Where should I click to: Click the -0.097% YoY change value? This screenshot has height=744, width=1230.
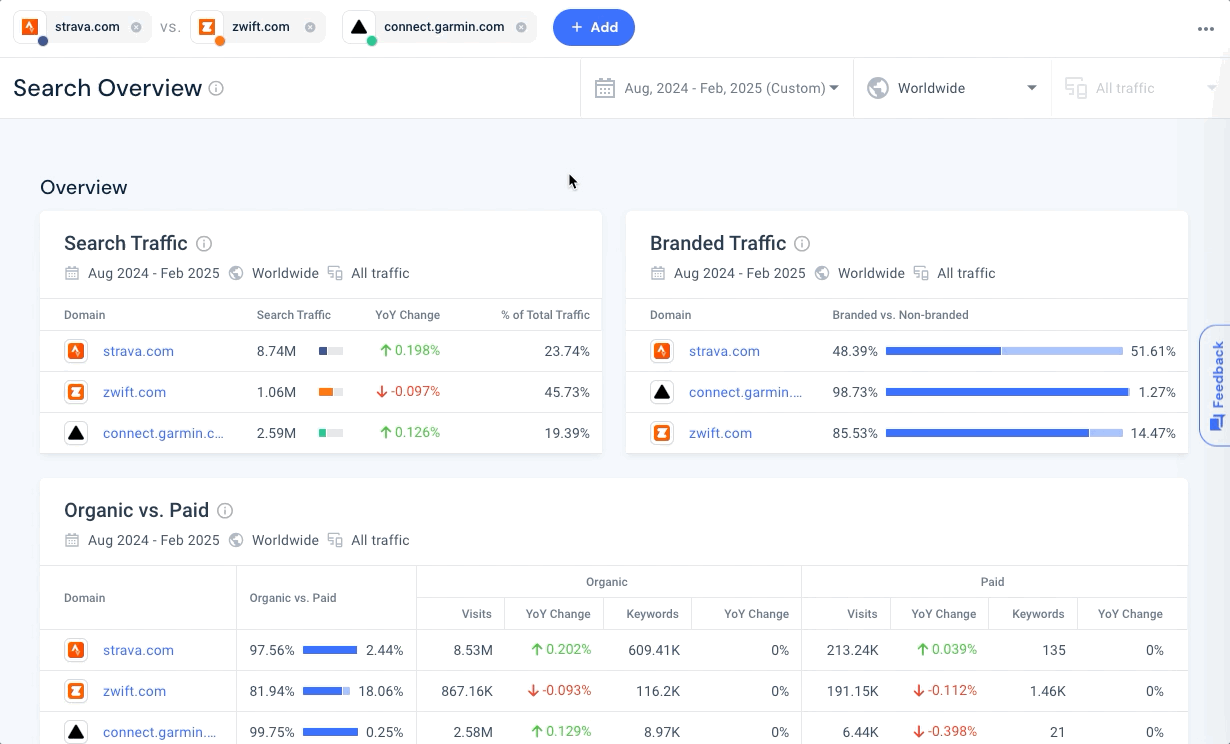pyautogui.click(x=416, y=392)
